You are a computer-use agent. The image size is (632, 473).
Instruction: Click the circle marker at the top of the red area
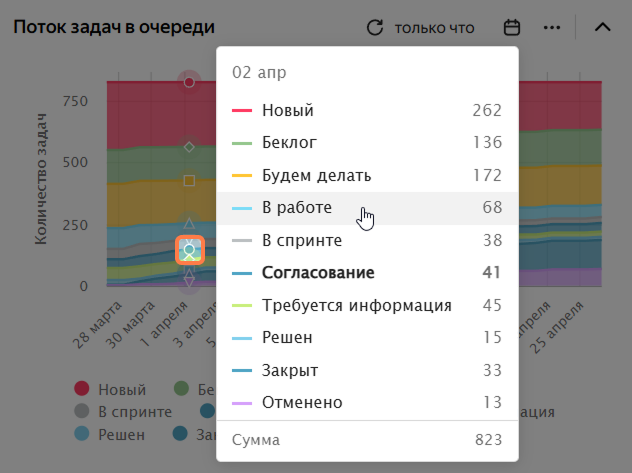189,82
